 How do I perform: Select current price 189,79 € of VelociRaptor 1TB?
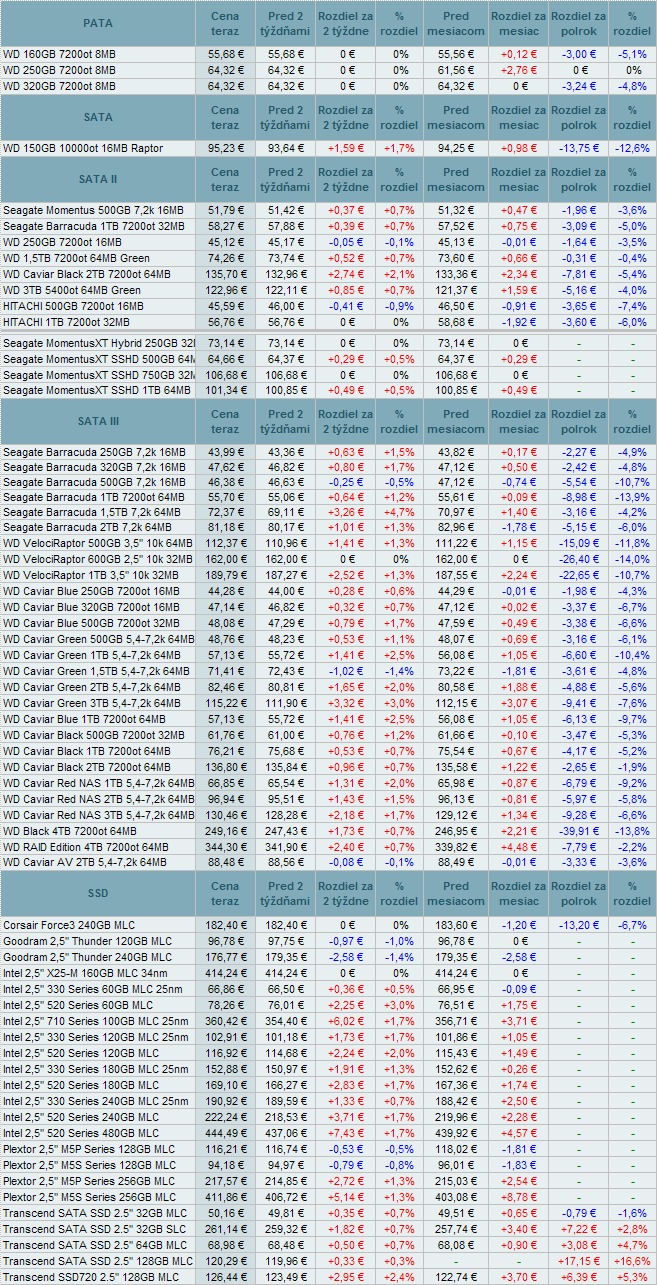(226, 574)
